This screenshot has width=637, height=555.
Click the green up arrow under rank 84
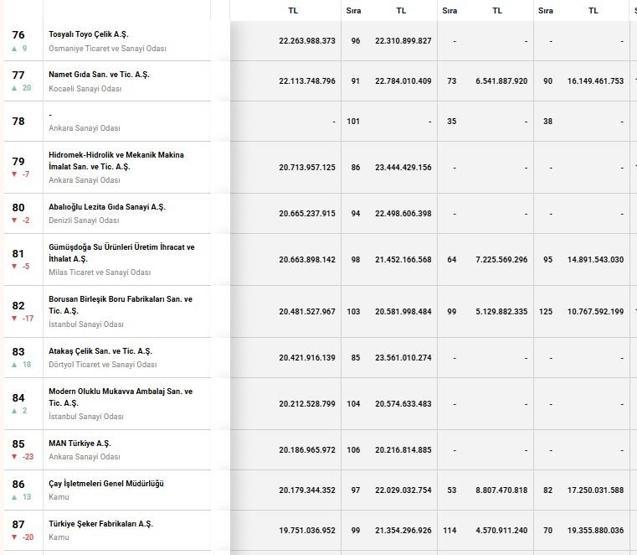14,411
